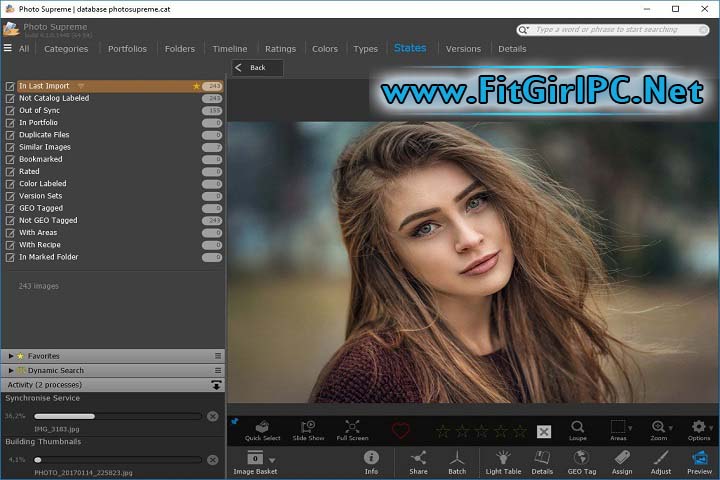Click in the search phrase field

(606, 30)
